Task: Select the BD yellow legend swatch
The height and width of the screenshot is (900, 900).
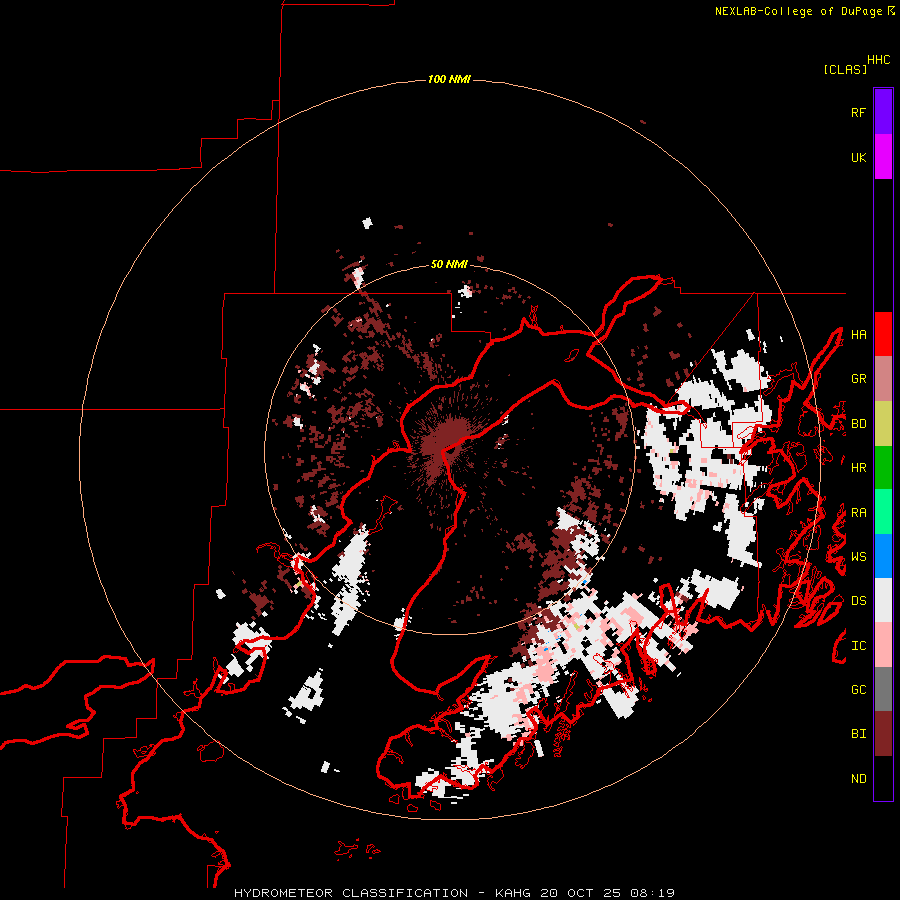Action: pyautogui.click(x=883, y=424)
